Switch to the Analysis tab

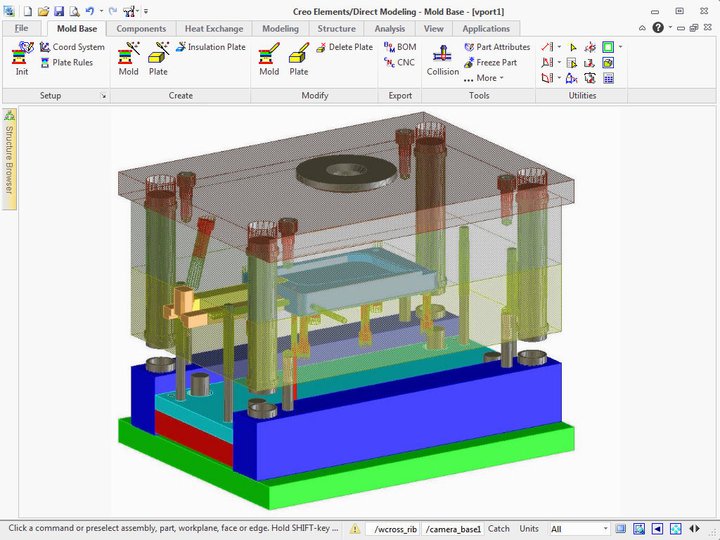(390, 28)
